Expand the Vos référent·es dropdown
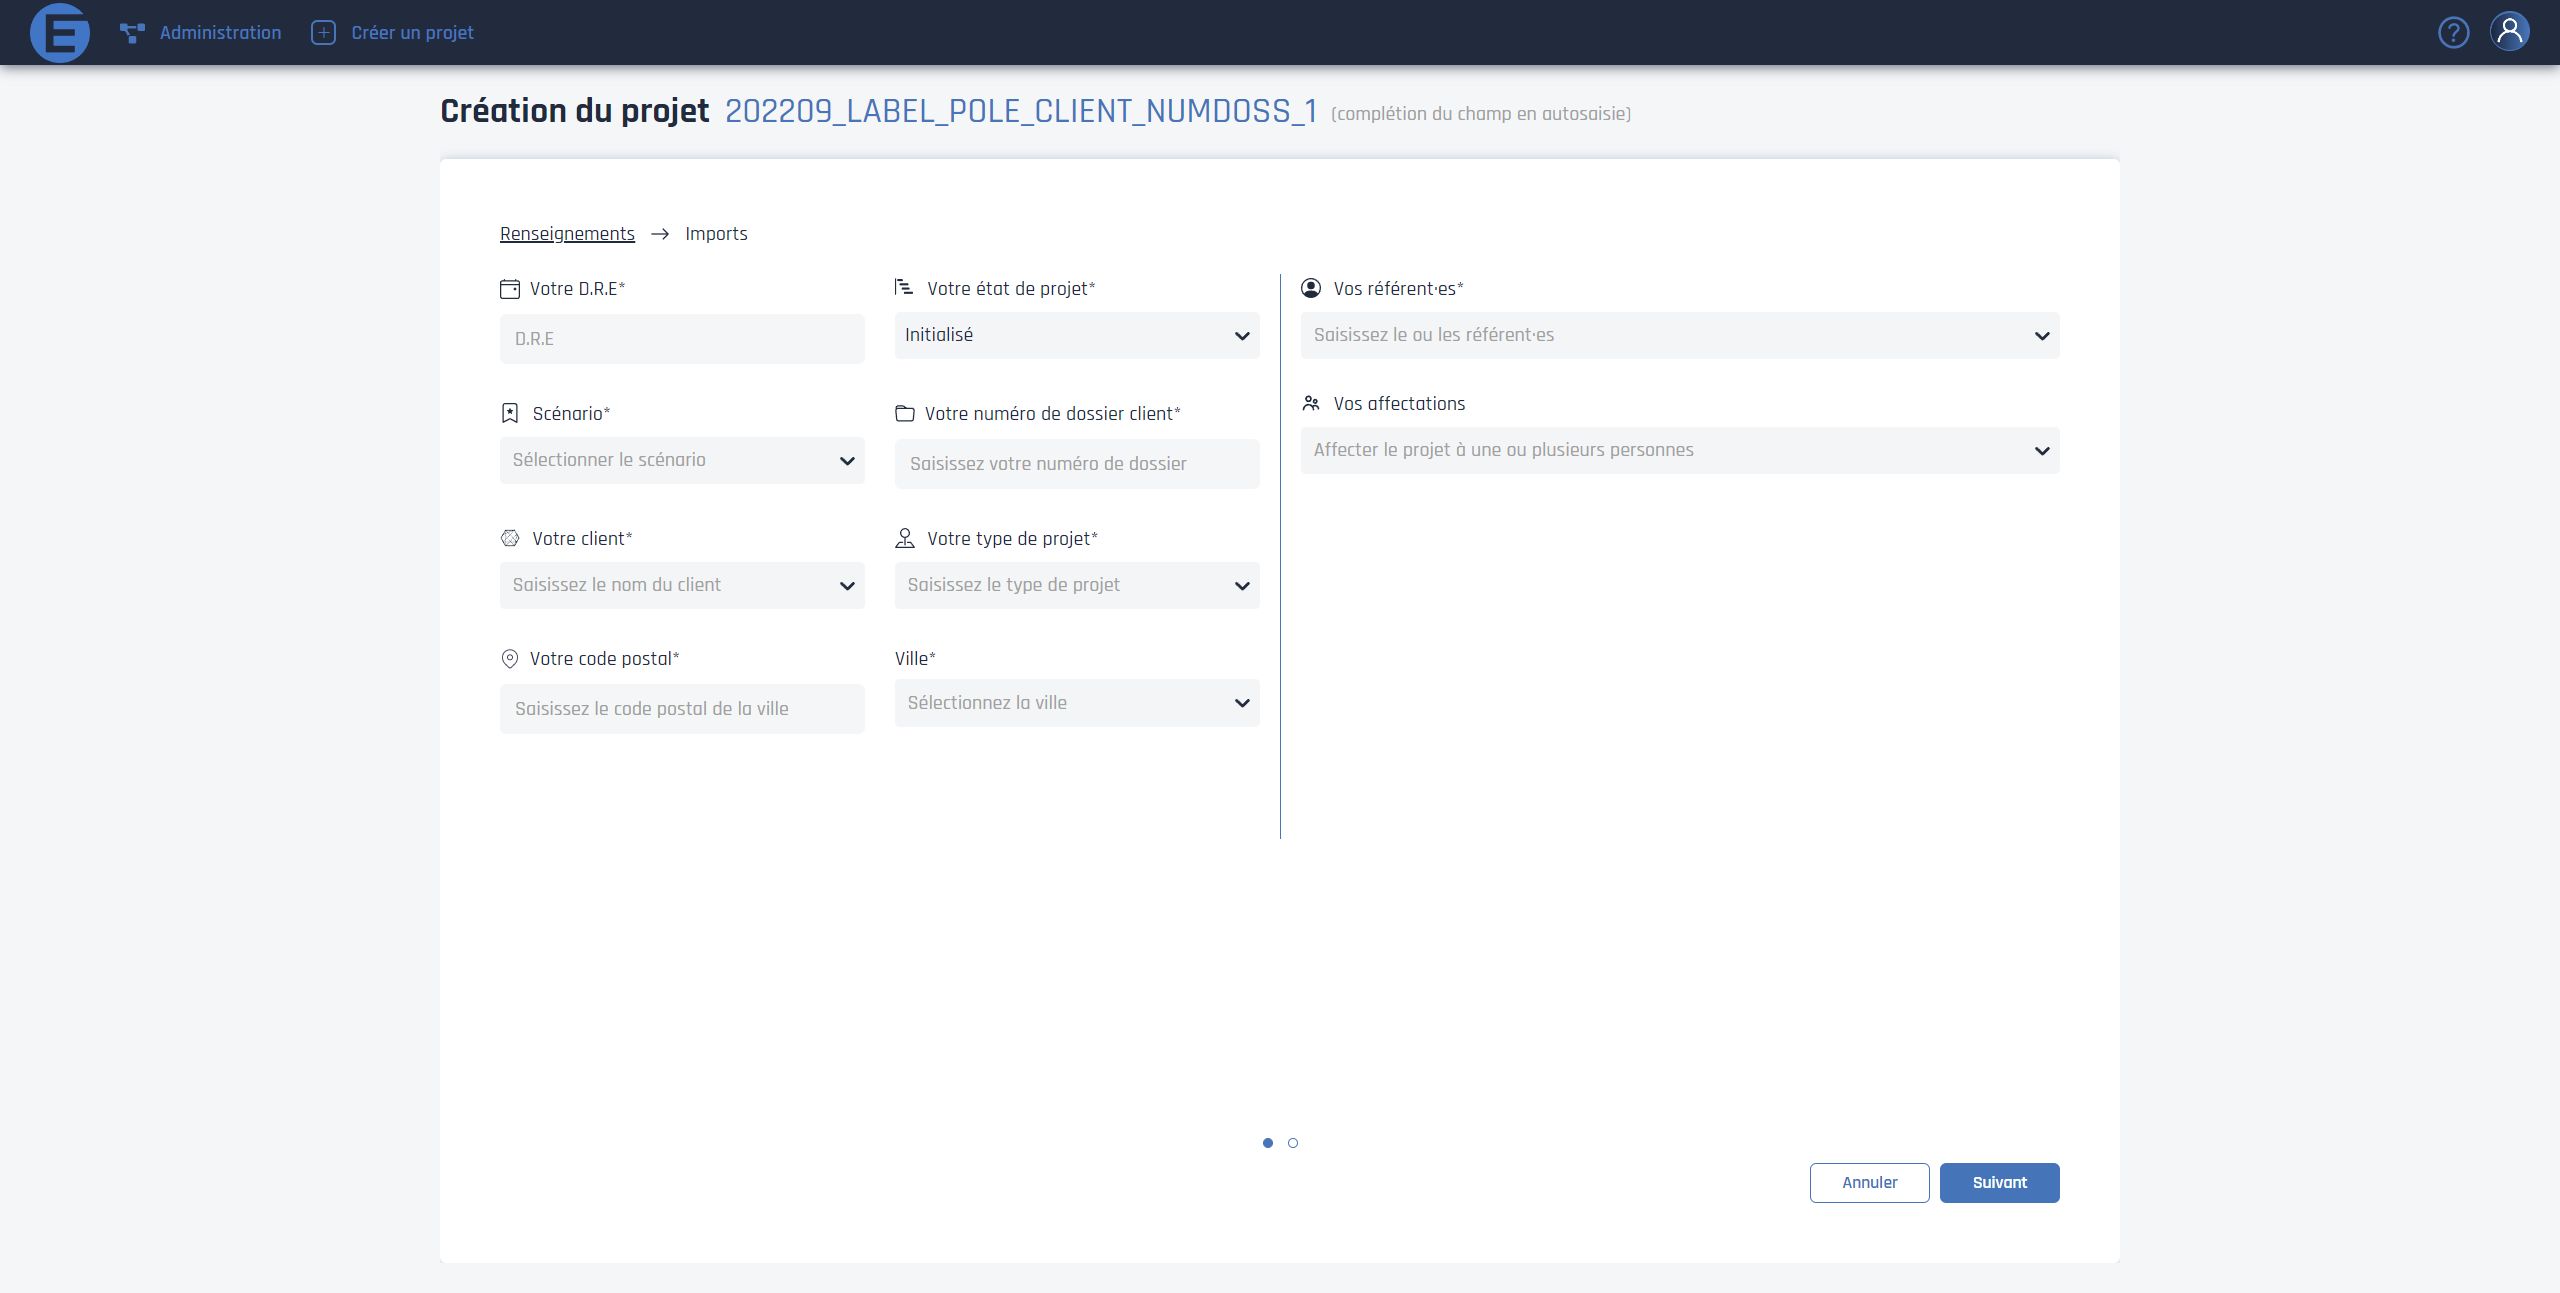This screenshot has width=2560, height=1293. click(x=1680, y=336)
